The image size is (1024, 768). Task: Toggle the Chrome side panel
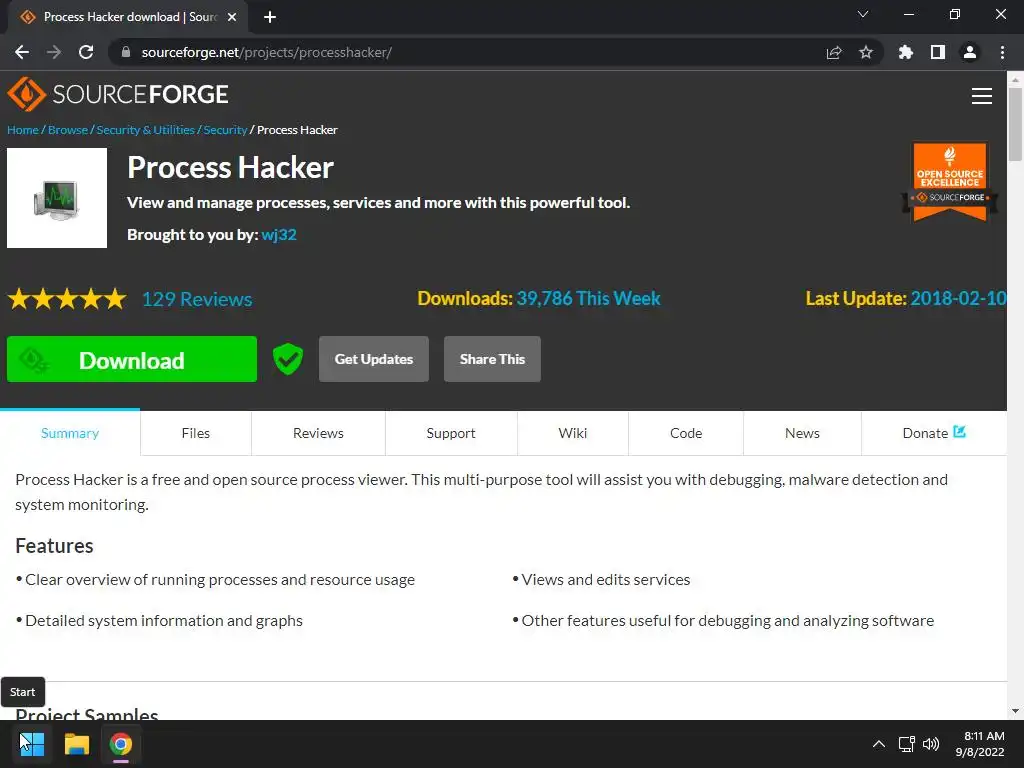(938, 52)
